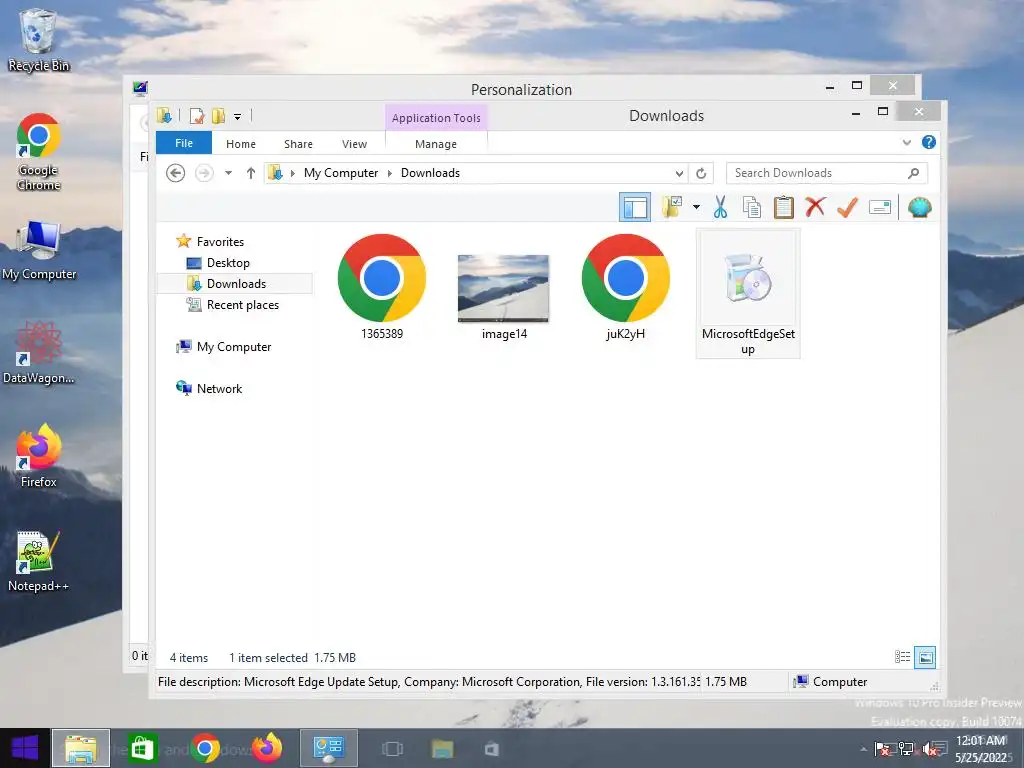Click the Search Downloads input field
This screenshot has width=1024, height=768.
[816, 173]
